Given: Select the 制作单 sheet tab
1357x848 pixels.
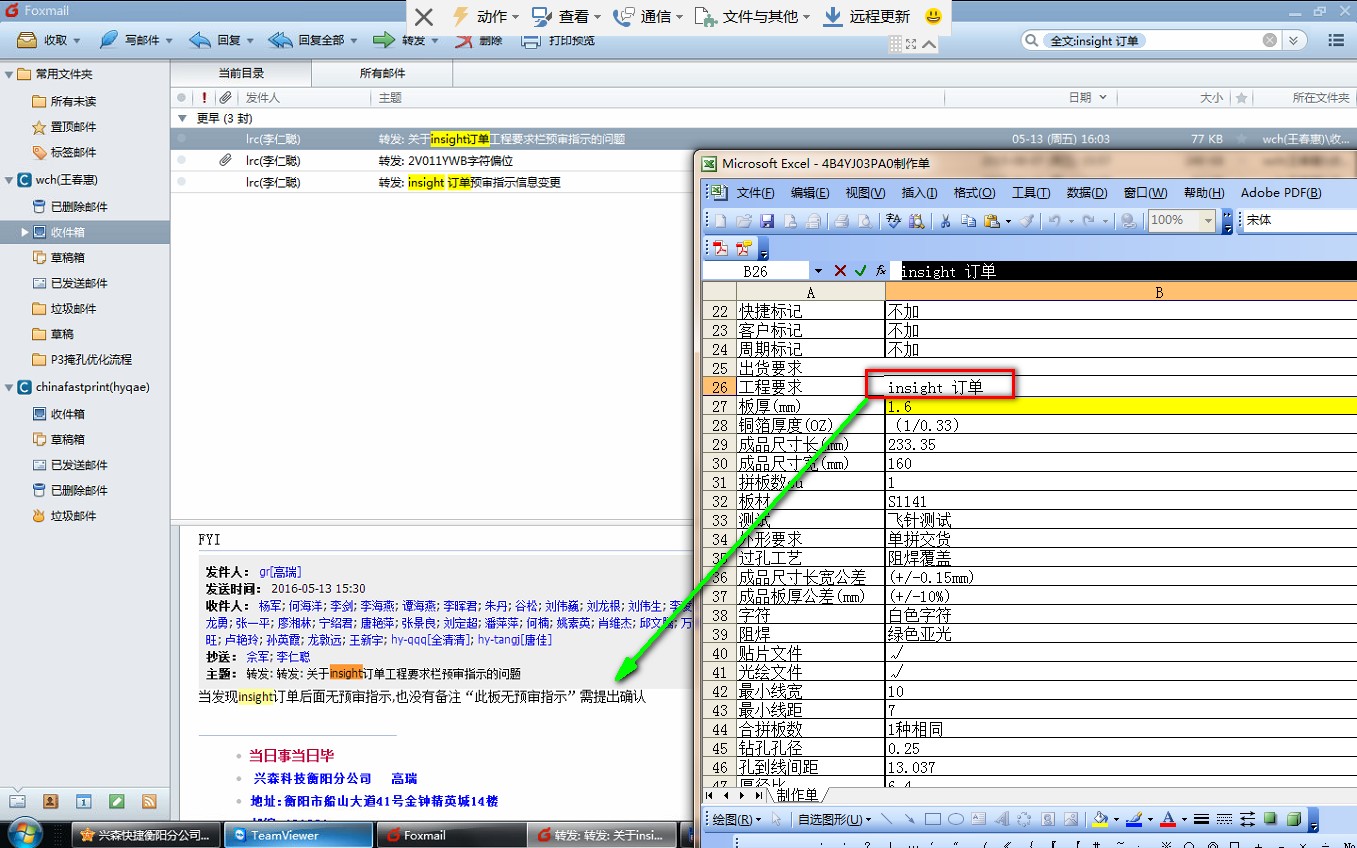Looking at the screenshot, I should click(x=797, y=796).
